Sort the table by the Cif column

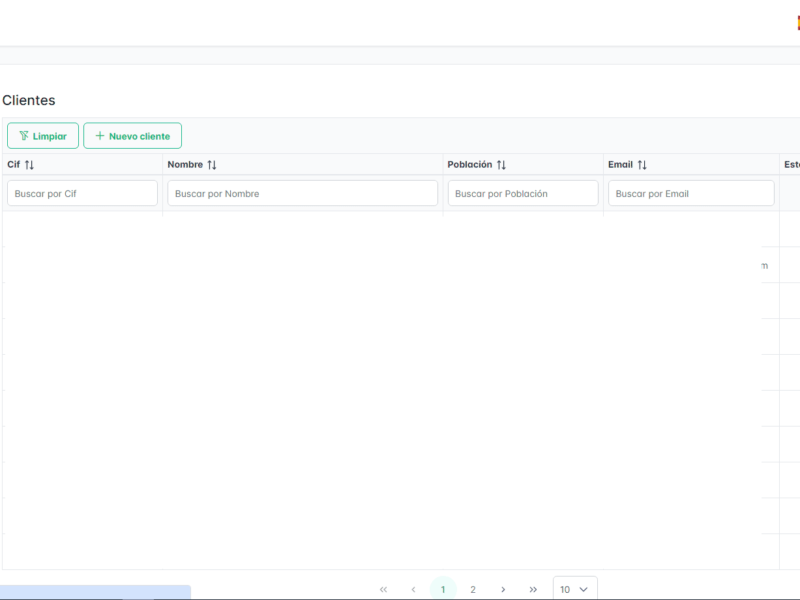(28, 164)
